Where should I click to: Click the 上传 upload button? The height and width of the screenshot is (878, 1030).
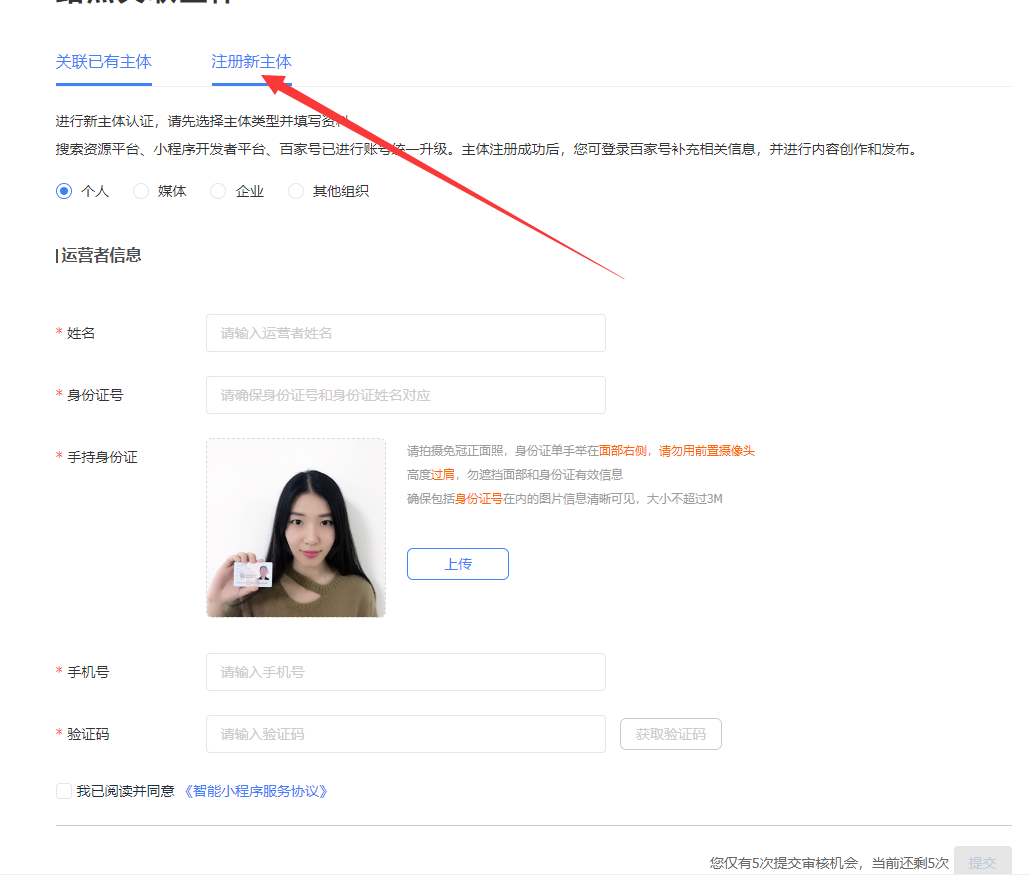click(x=458, y=564)
